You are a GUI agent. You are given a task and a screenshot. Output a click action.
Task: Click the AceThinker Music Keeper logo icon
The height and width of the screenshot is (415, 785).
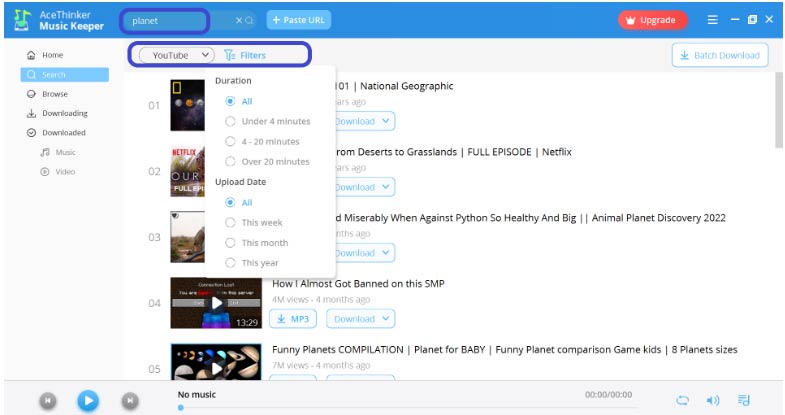tap(22, 20)
